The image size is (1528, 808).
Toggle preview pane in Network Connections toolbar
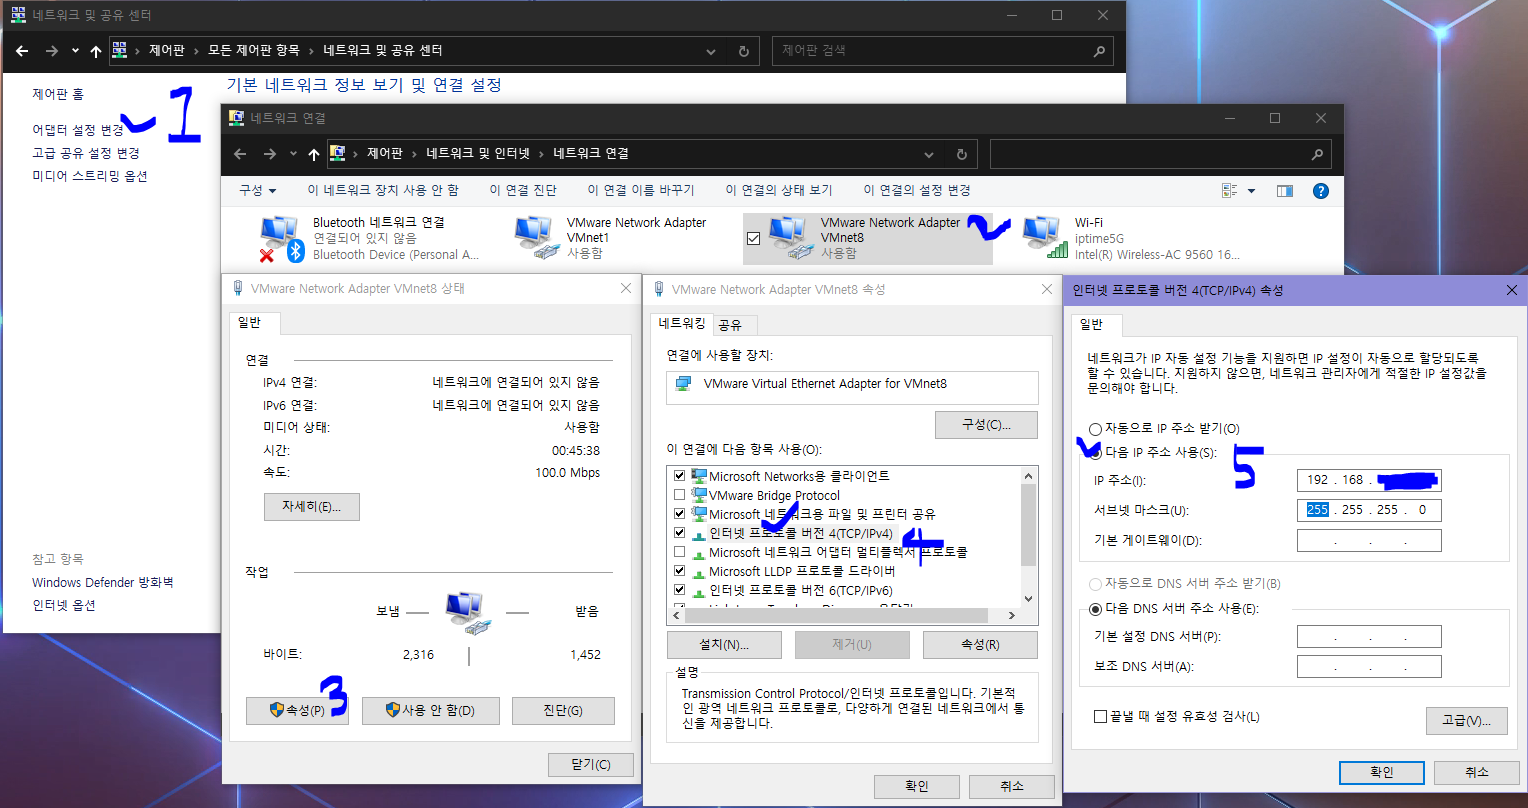pos(1285,190)
